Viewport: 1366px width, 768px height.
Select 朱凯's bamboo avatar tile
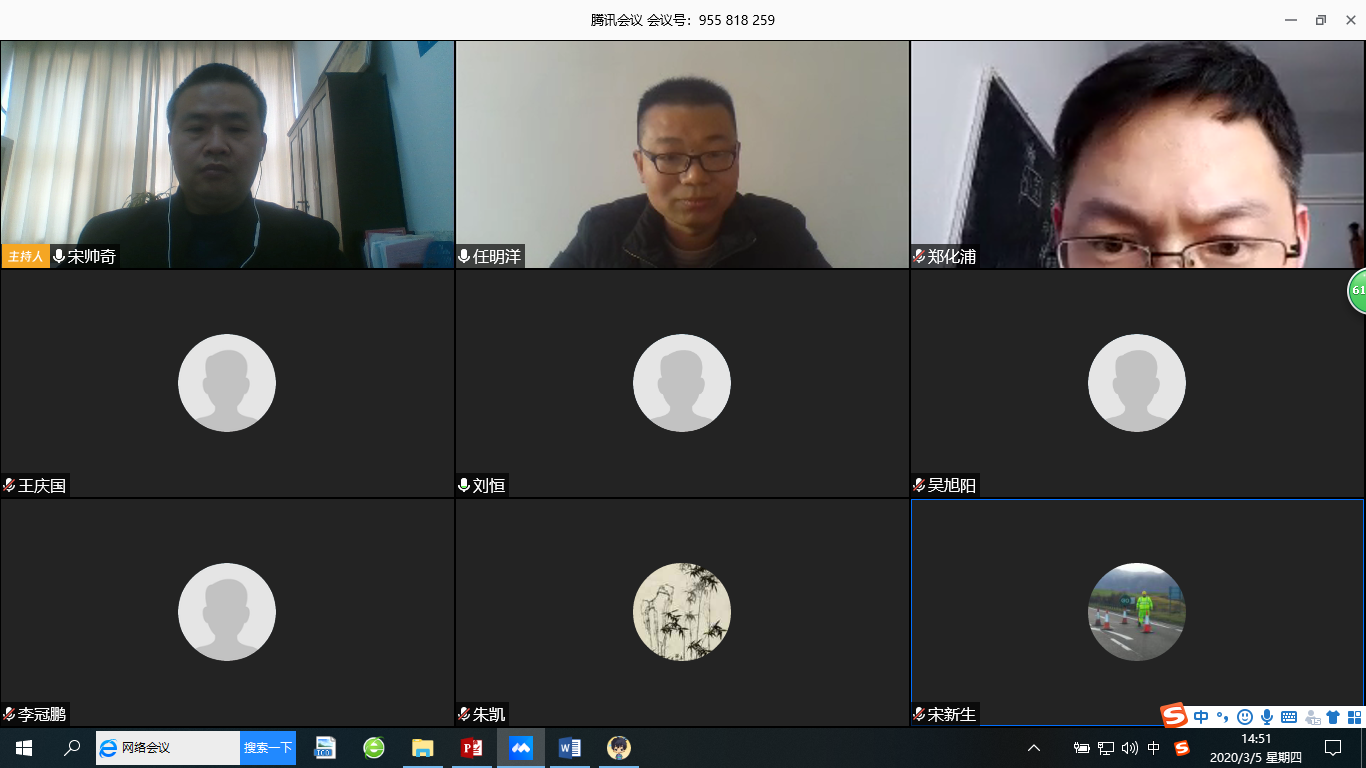[682, 612]
